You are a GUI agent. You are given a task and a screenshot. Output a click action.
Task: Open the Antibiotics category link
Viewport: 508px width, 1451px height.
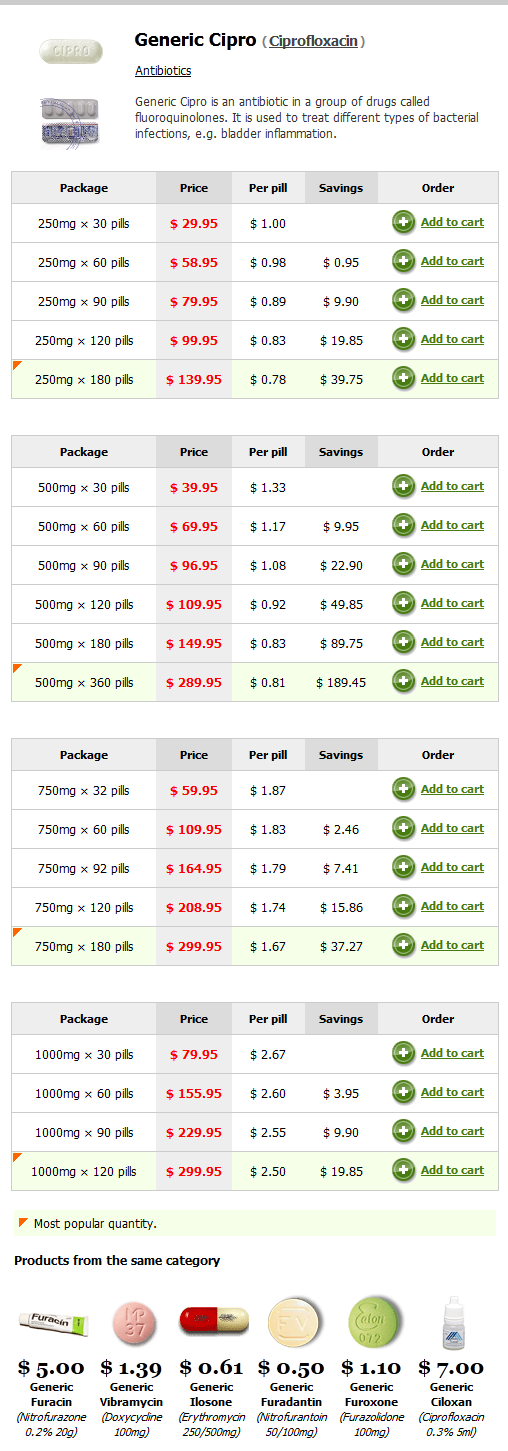pos(163,71)
